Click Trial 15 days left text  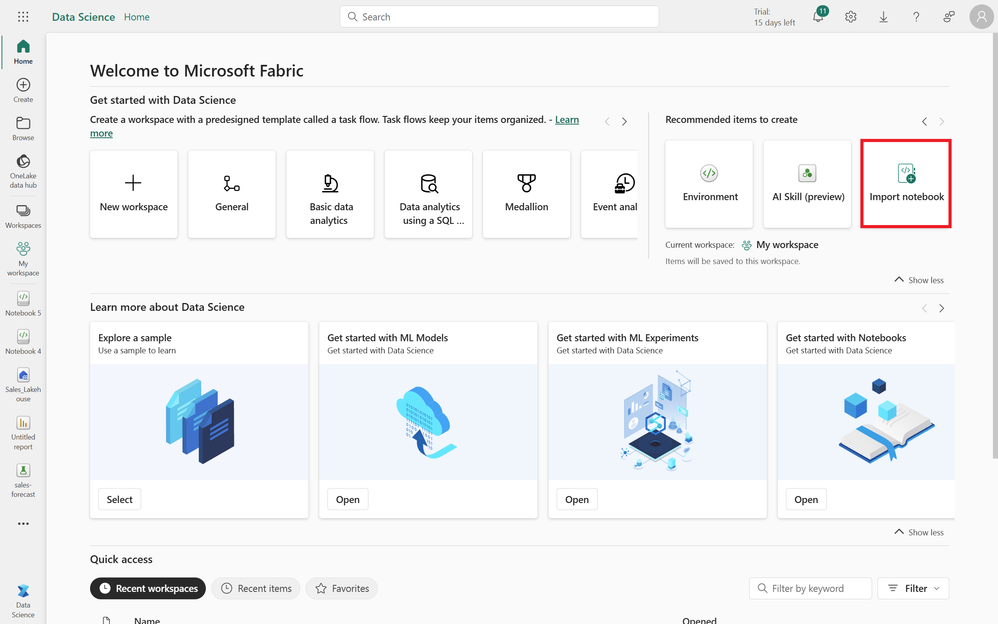(774, 17)
